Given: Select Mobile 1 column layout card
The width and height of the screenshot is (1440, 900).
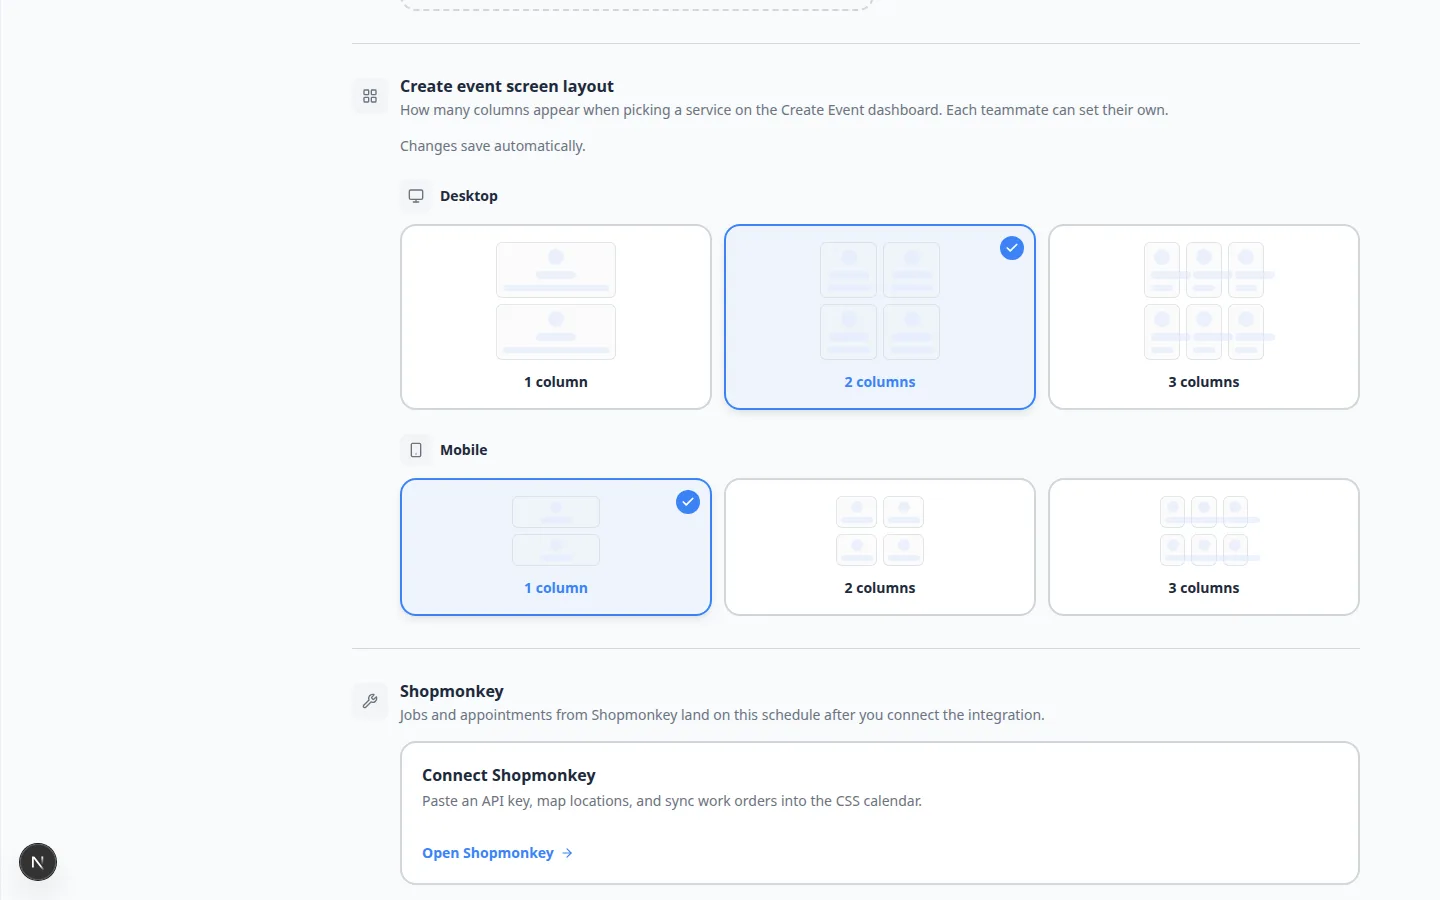Looking at the screenshot, I should pyautogui.click(x=556, y=547).
